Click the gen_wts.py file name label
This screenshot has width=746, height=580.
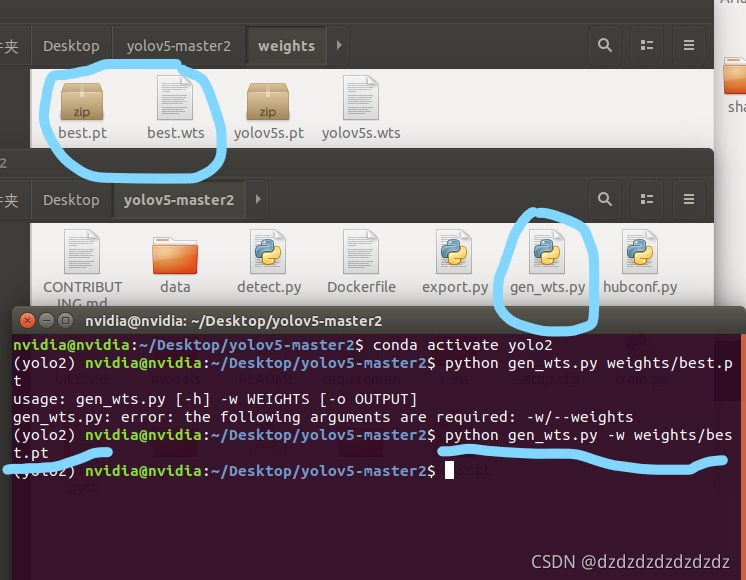click(x=548, y=287)
